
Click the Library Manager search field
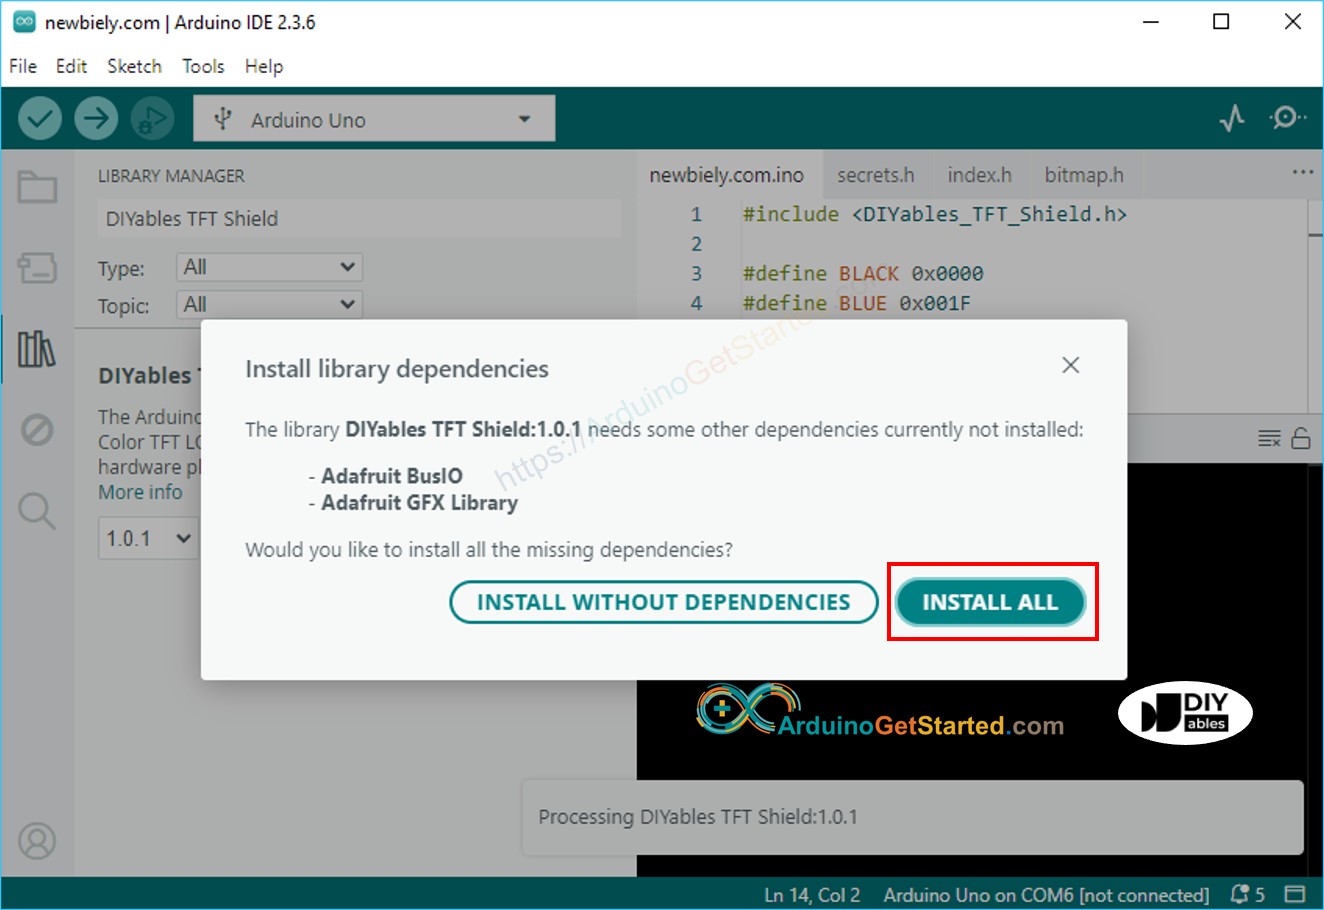tap(358, 218)
